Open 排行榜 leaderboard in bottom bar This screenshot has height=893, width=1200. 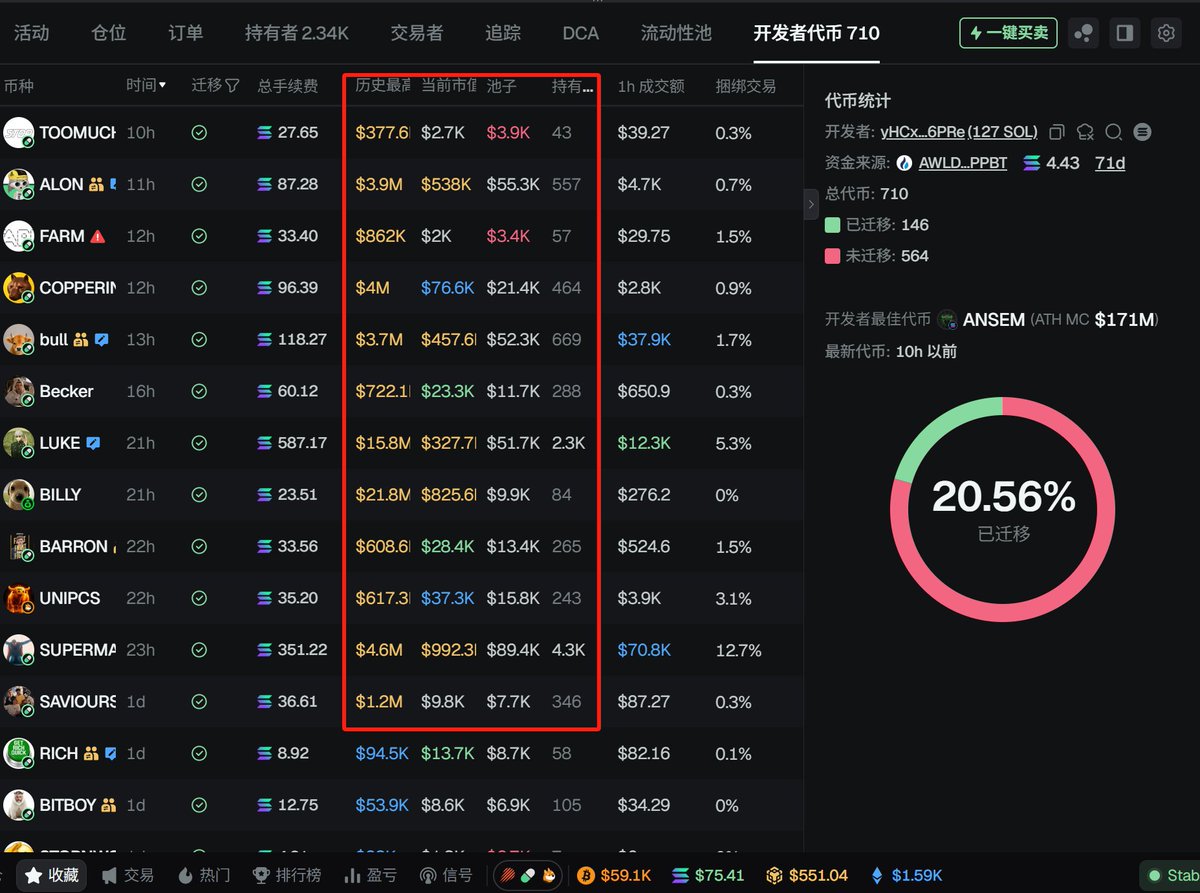coord(288,875)
